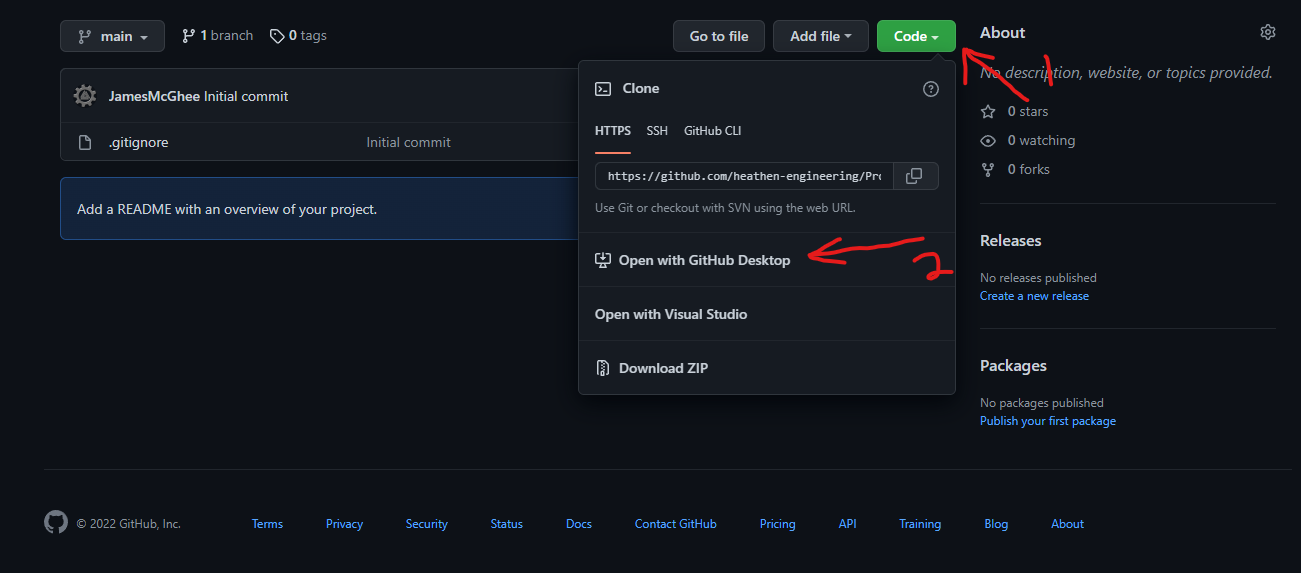This screenshot has width=1301, height=573.
Task: Click the GitHub logo in footer
Action: (x=56, y=523)
